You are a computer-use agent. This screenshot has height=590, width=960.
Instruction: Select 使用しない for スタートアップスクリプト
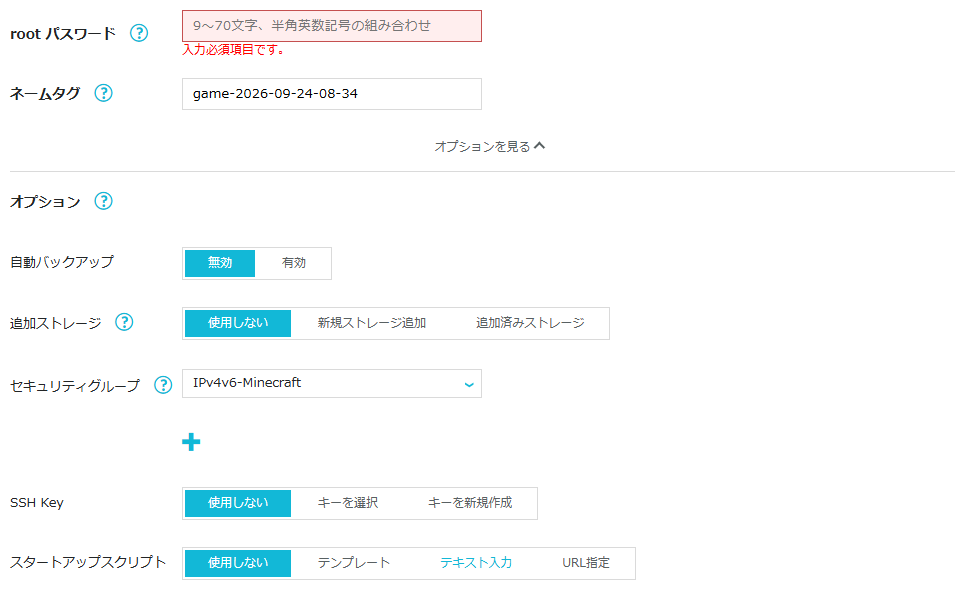pos(238,563)
